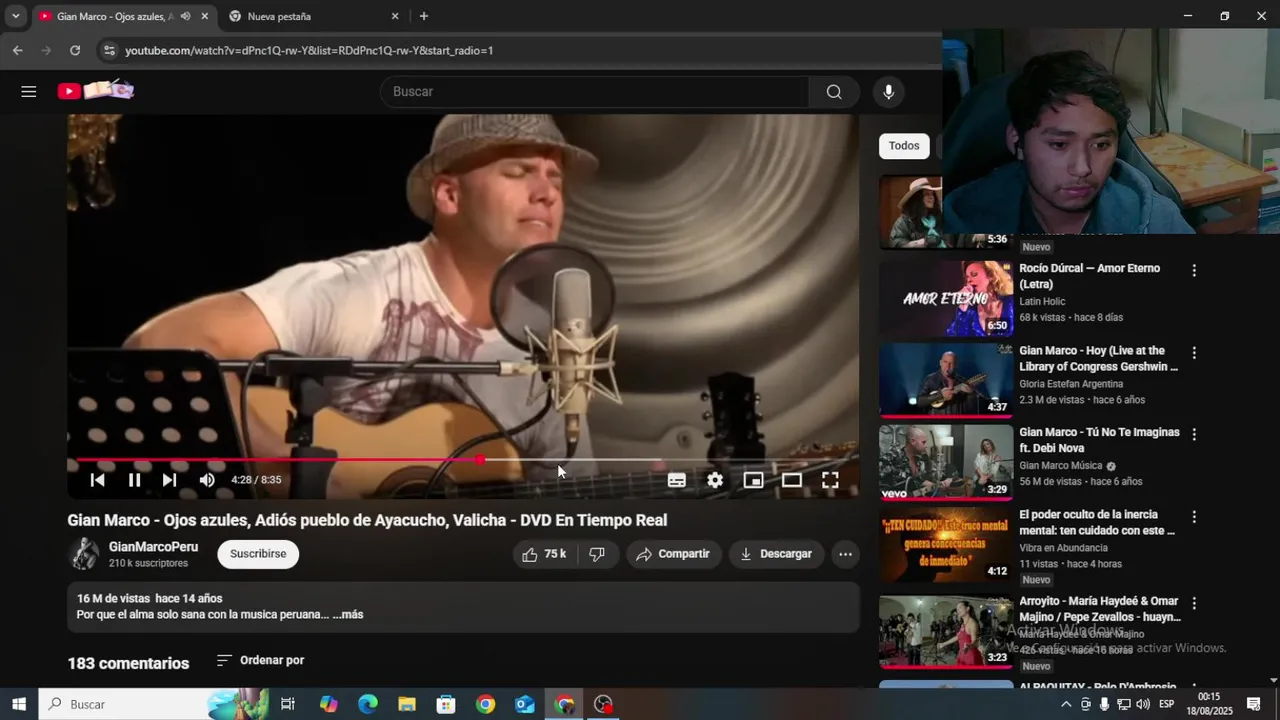Dislike the video
Viewport: 1280px width, 720px height.
point(597,554)
